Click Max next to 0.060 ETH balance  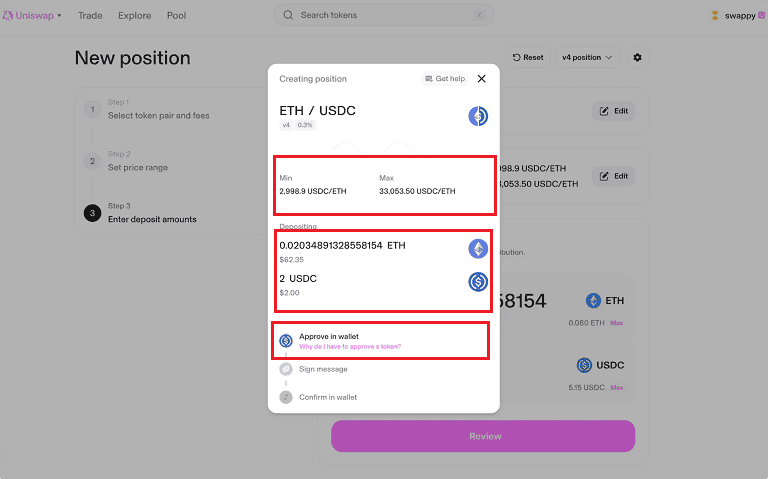617,323
